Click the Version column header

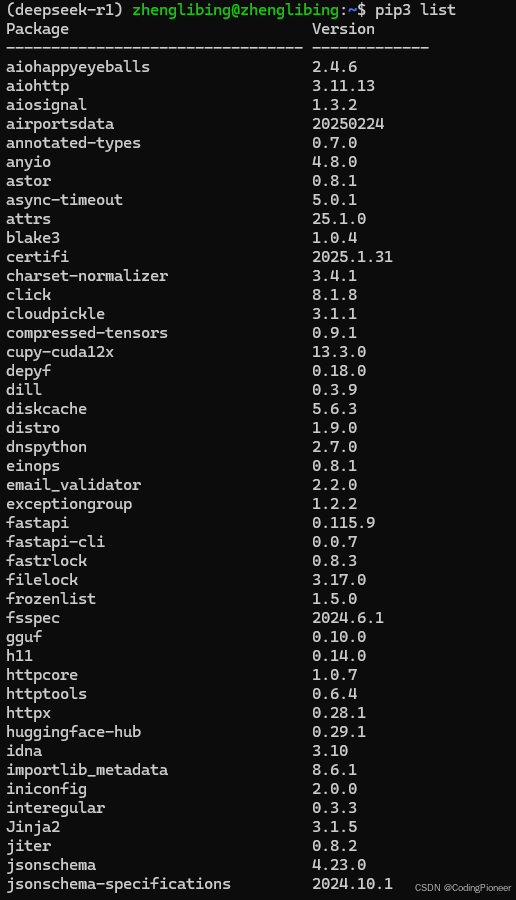(x=343, y=29)
